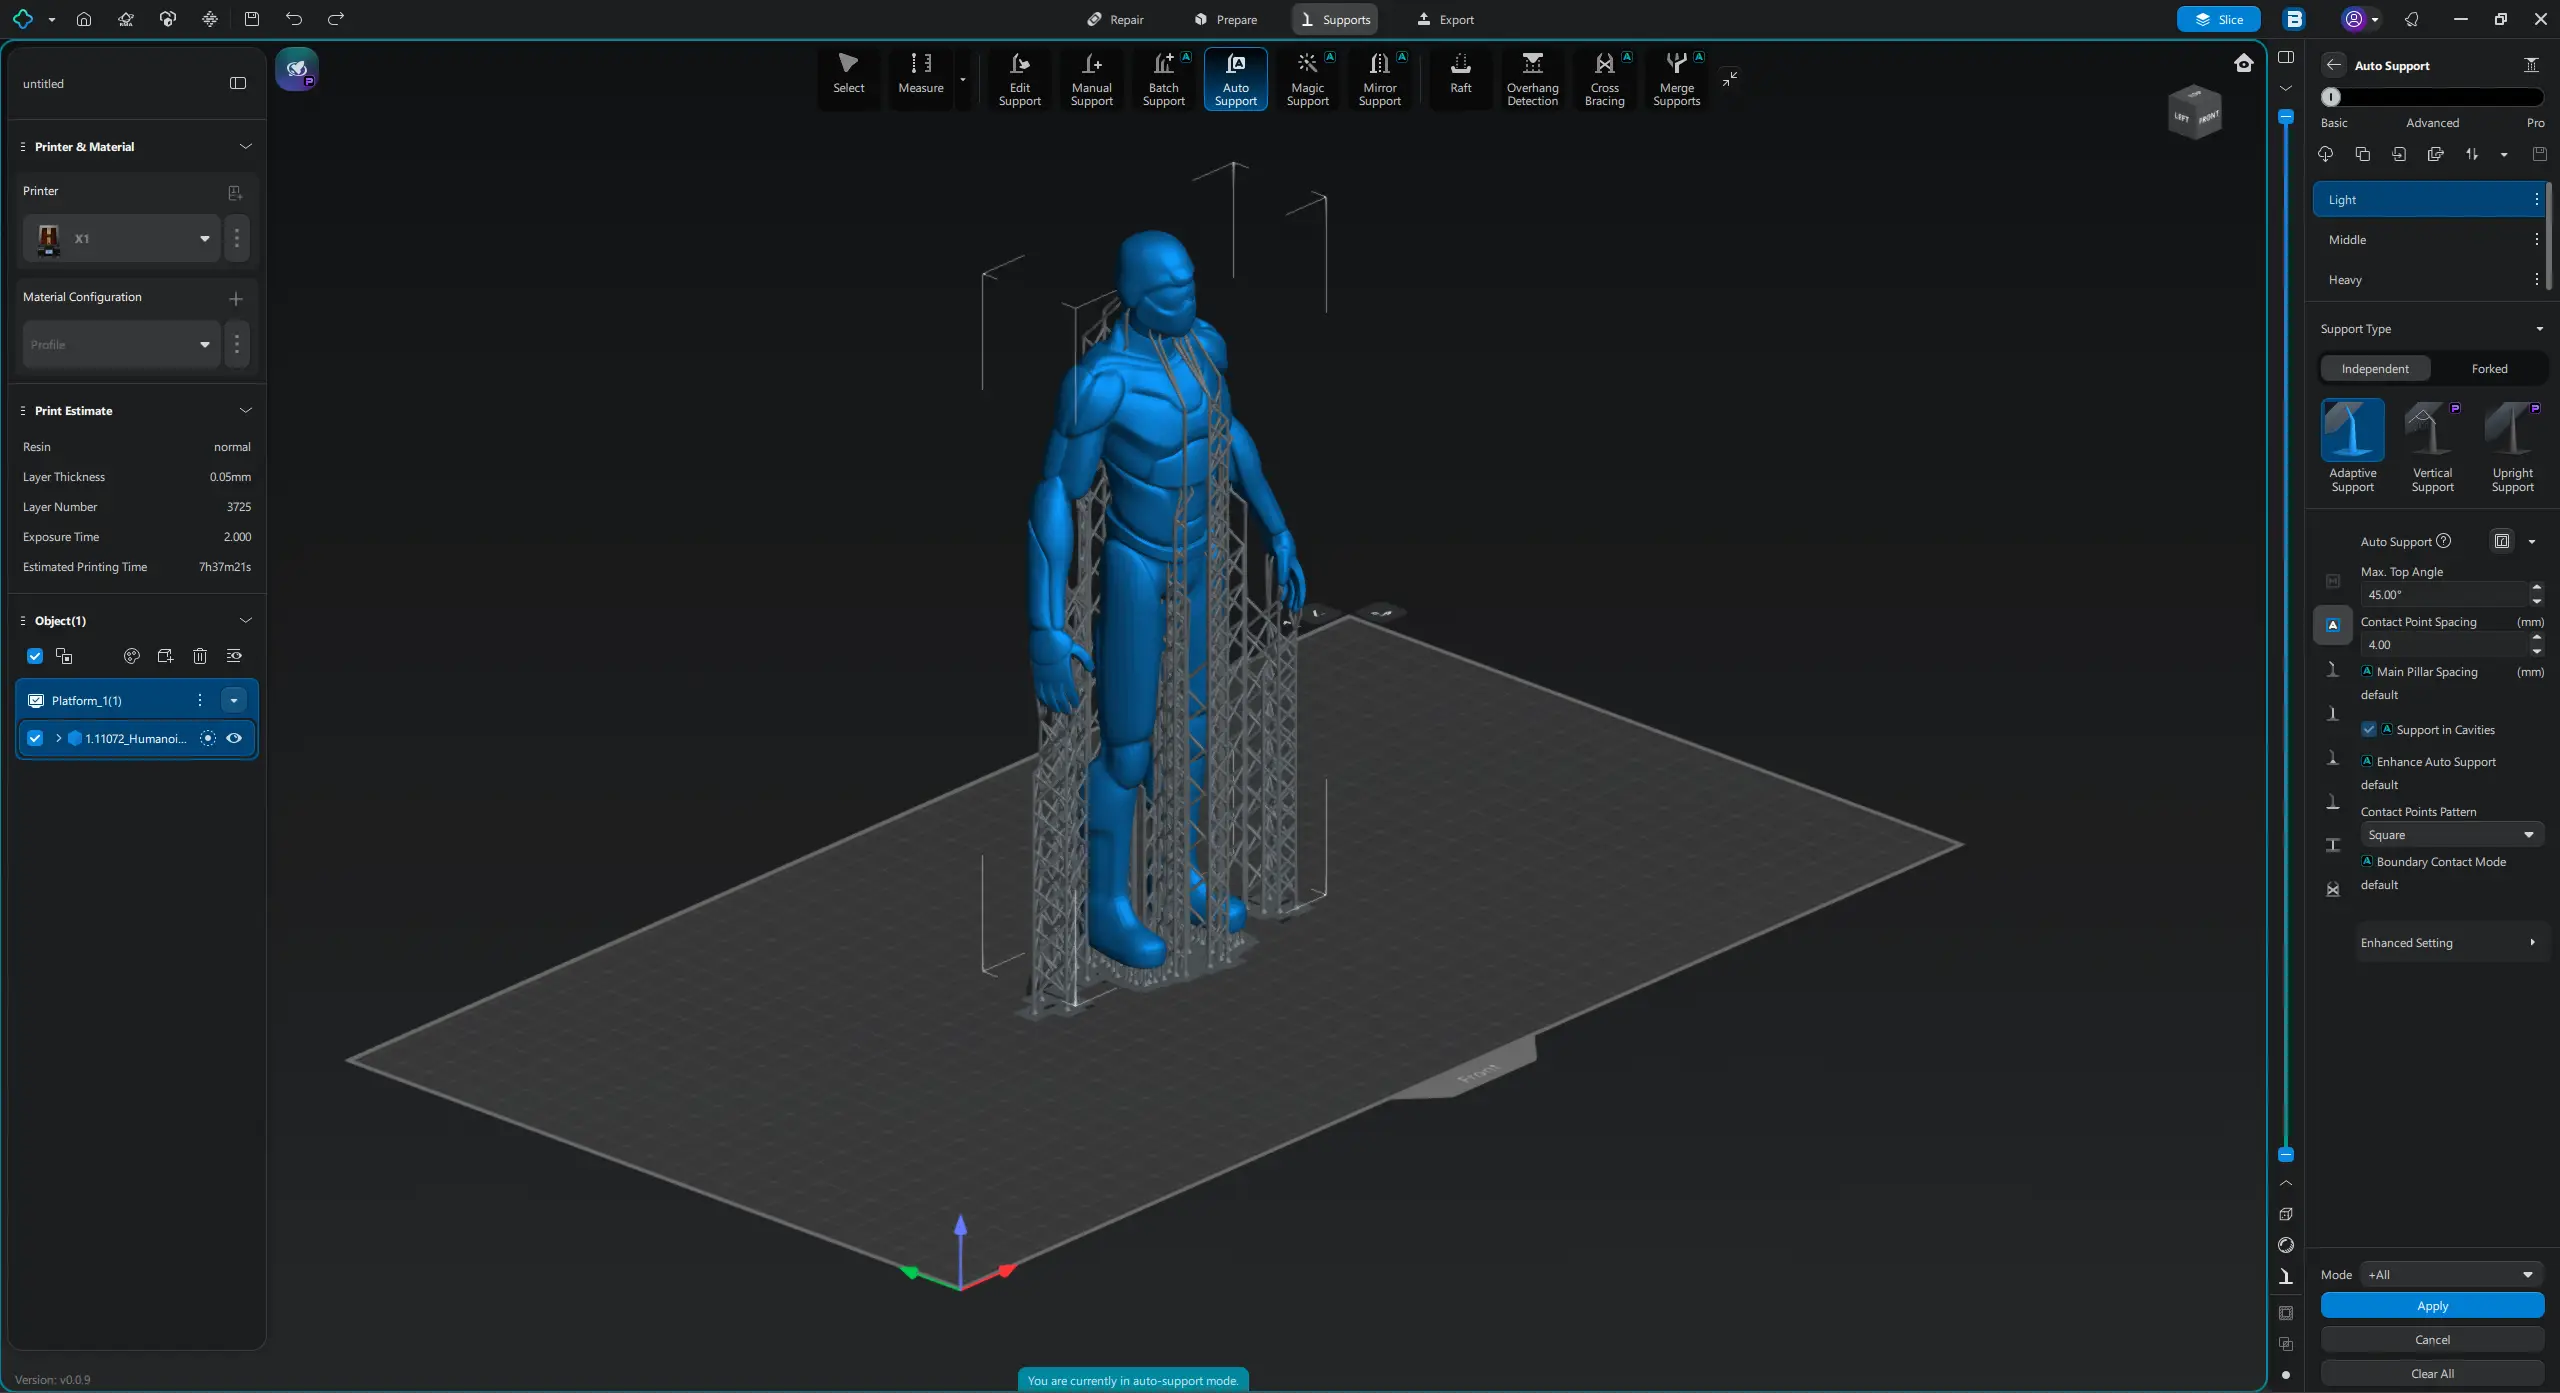Open the Light preset three-dot menu
Image resolution: width=2560 pixels, height=1393 pixels.
coord(2536,200)
